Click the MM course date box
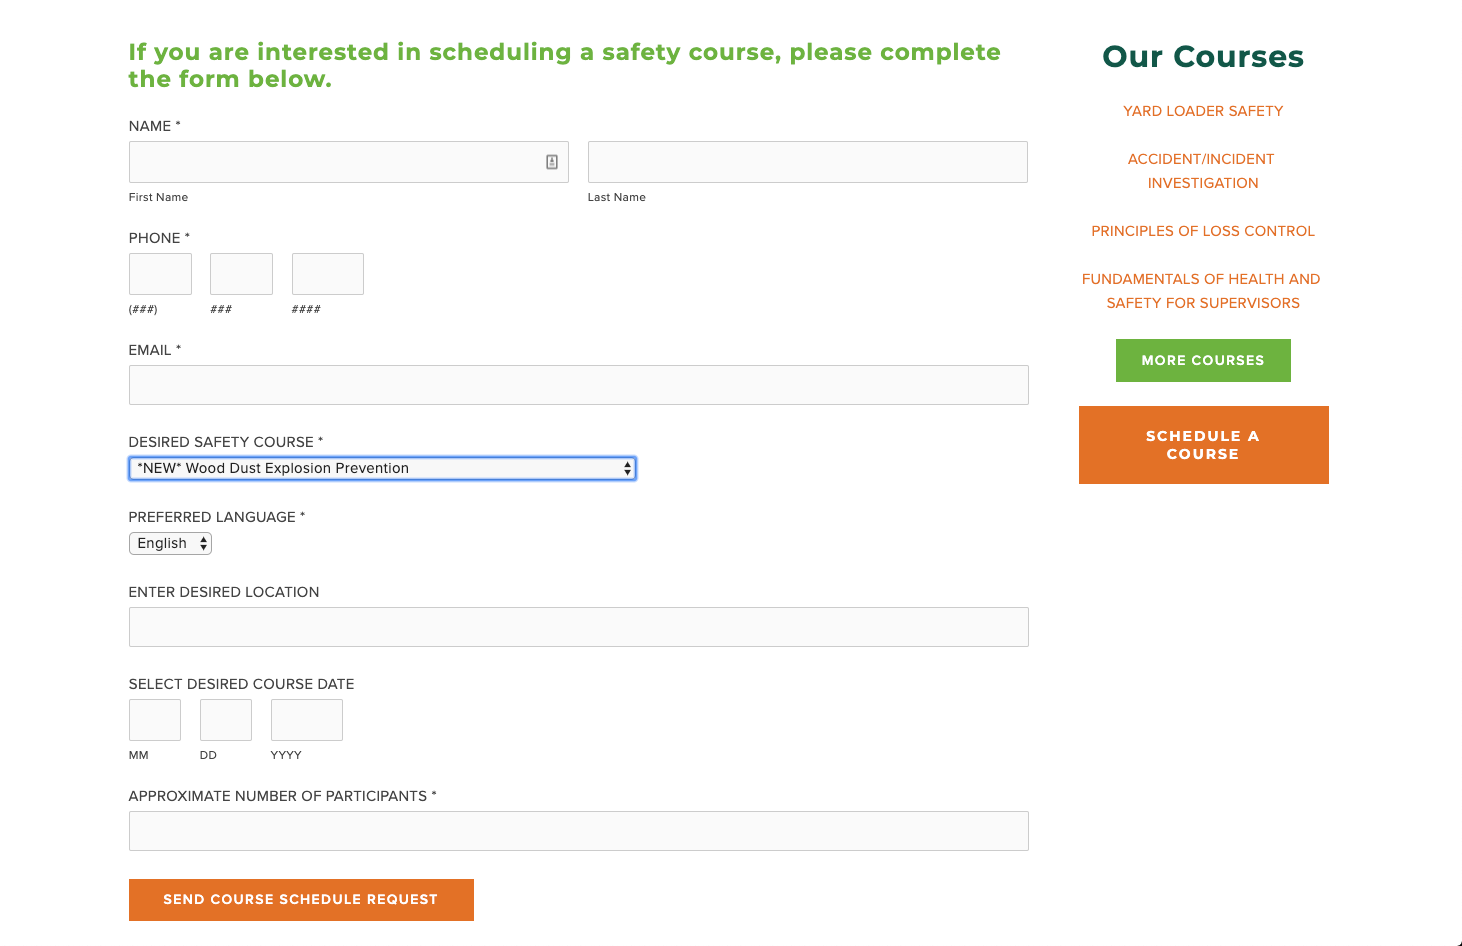Screen dimensions: 1462x946 point(155,720)
